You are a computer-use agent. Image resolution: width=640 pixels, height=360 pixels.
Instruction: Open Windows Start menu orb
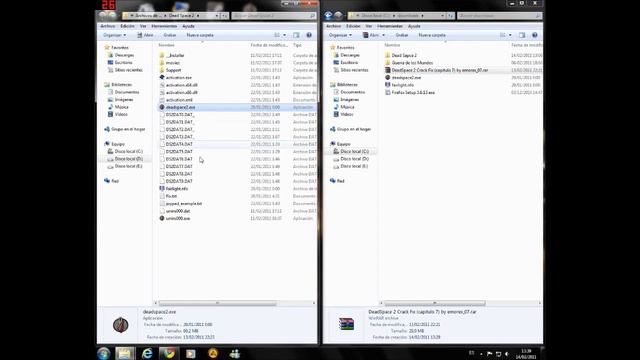(x=104, y=353)
